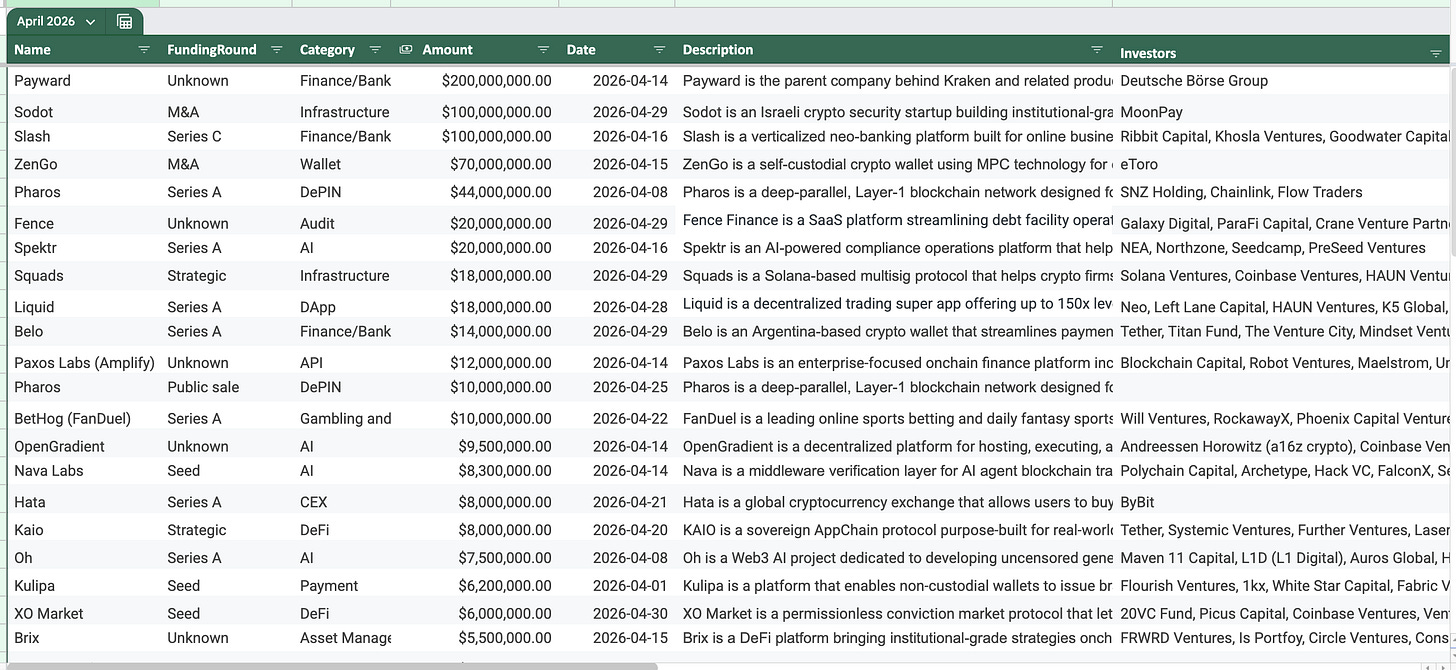Screen dimensions: 1456x670
Task: Open the Date column filter menu
Action: (659, 50)
